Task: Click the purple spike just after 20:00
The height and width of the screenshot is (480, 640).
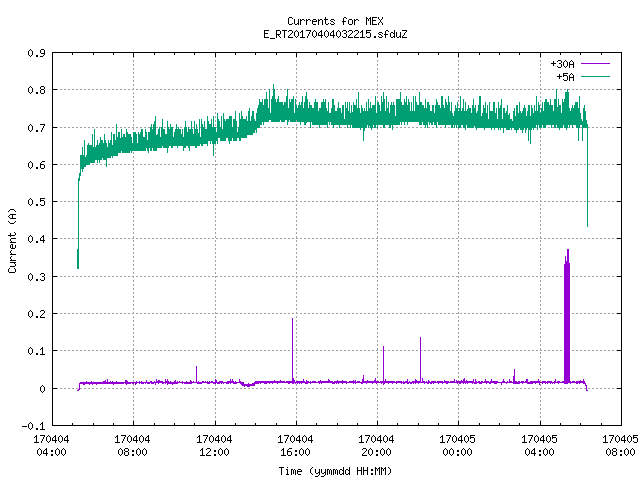Action: (x=383, y=364)
